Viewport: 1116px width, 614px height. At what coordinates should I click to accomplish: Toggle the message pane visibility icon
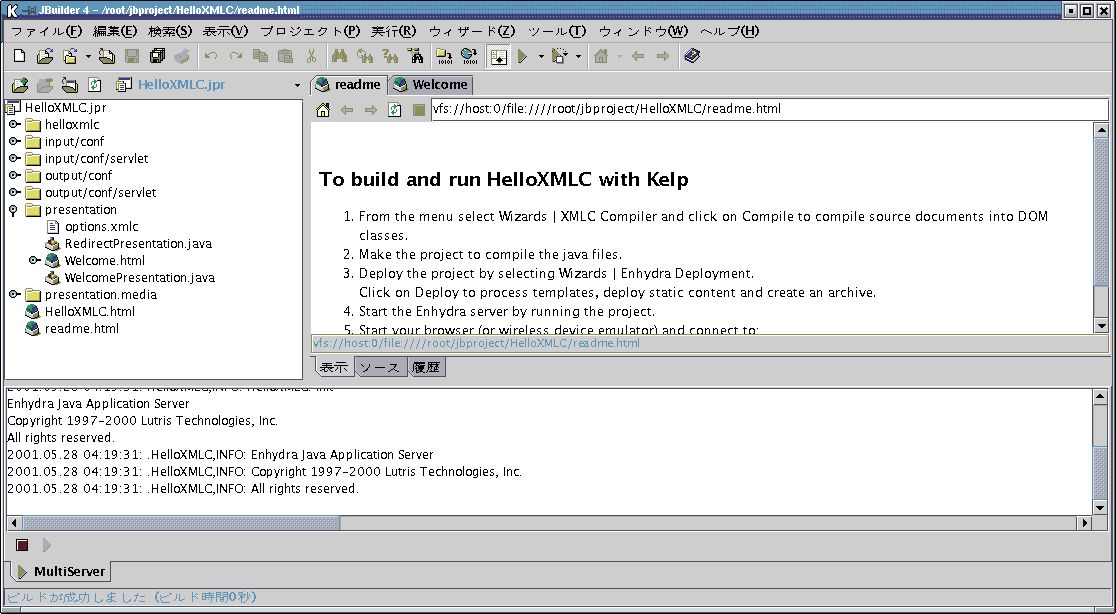coord(498,56)
